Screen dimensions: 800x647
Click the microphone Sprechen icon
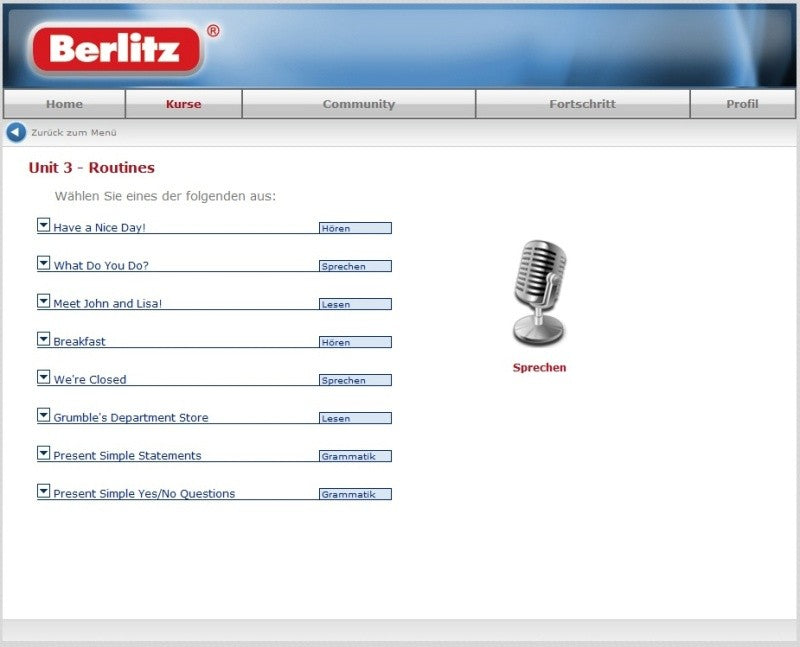pos(540,293)
